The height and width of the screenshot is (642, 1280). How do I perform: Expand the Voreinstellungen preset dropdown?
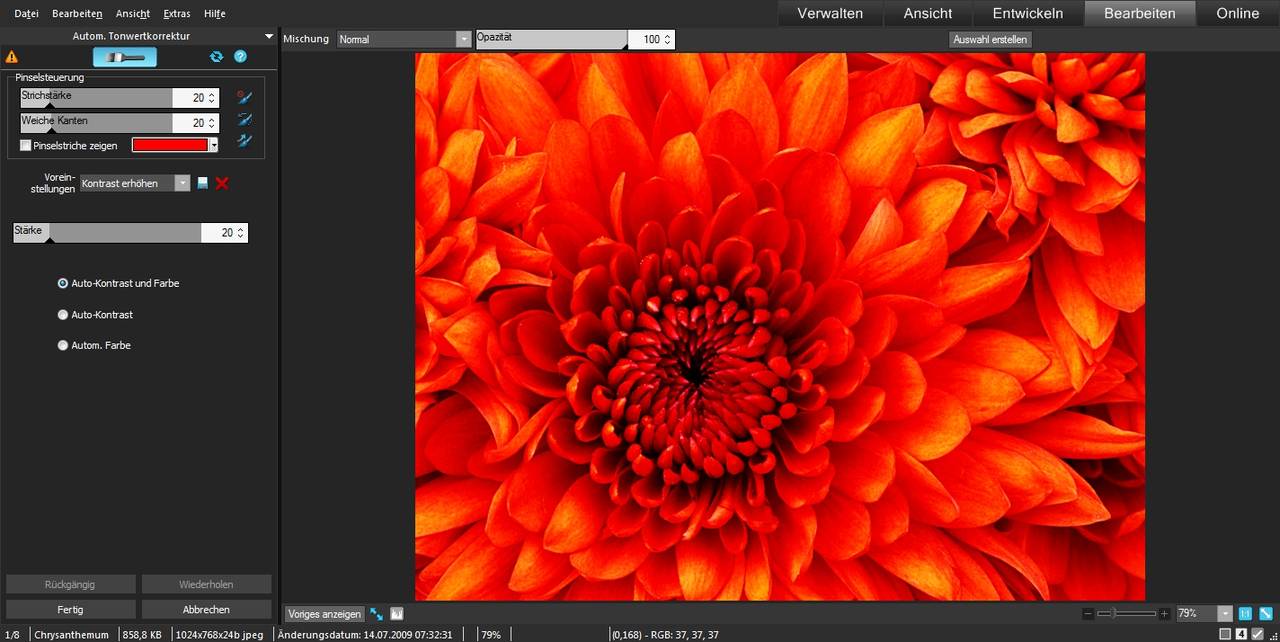coord(135,183)
